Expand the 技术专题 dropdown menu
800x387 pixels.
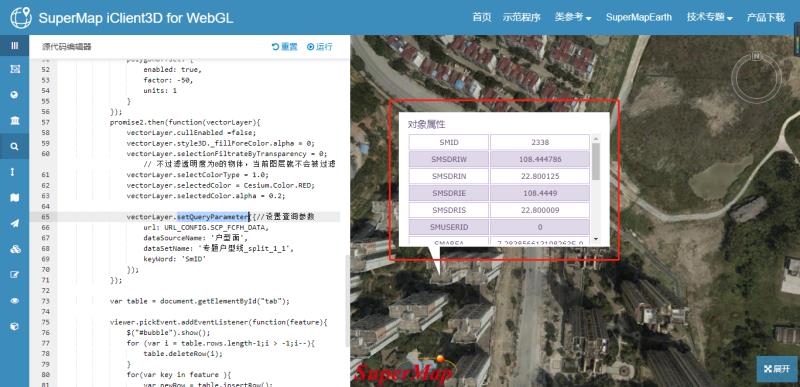[709, 17]
